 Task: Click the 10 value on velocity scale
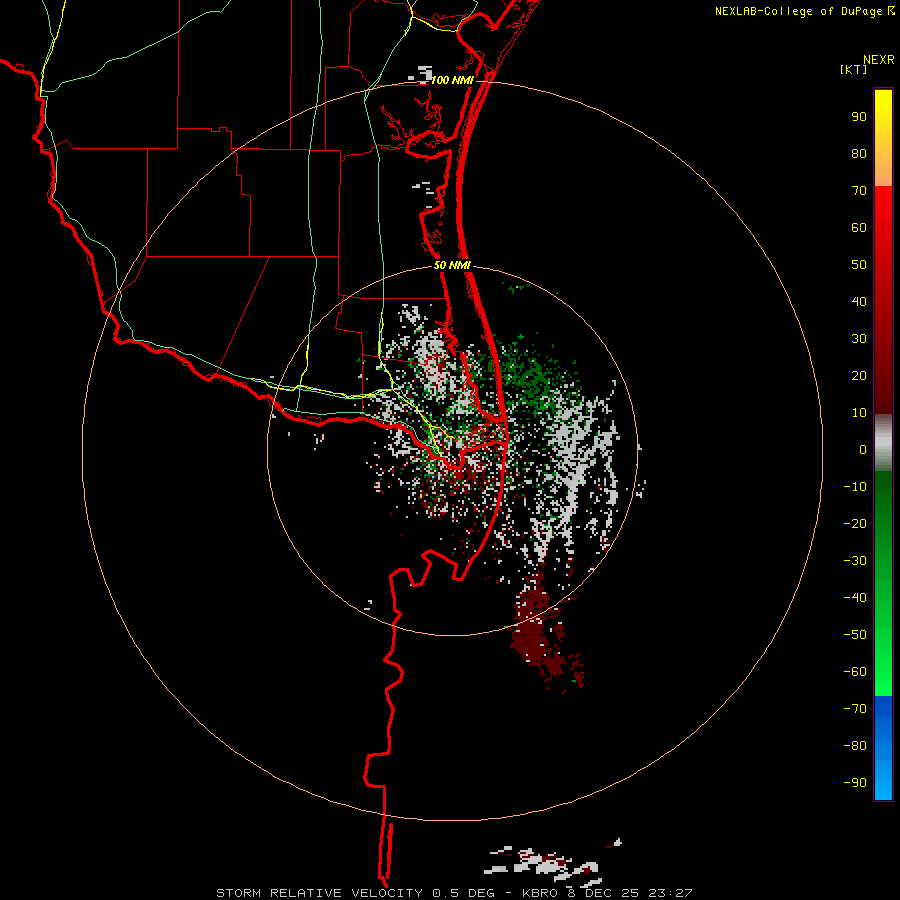(x=859, y=413)
